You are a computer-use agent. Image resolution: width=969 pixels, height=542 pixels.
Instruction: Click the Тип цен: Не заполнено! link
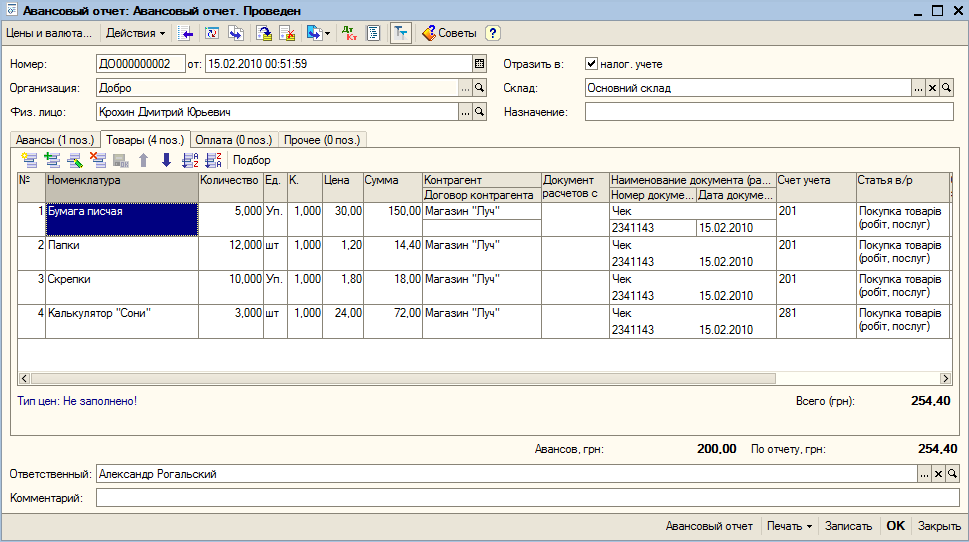77,401
